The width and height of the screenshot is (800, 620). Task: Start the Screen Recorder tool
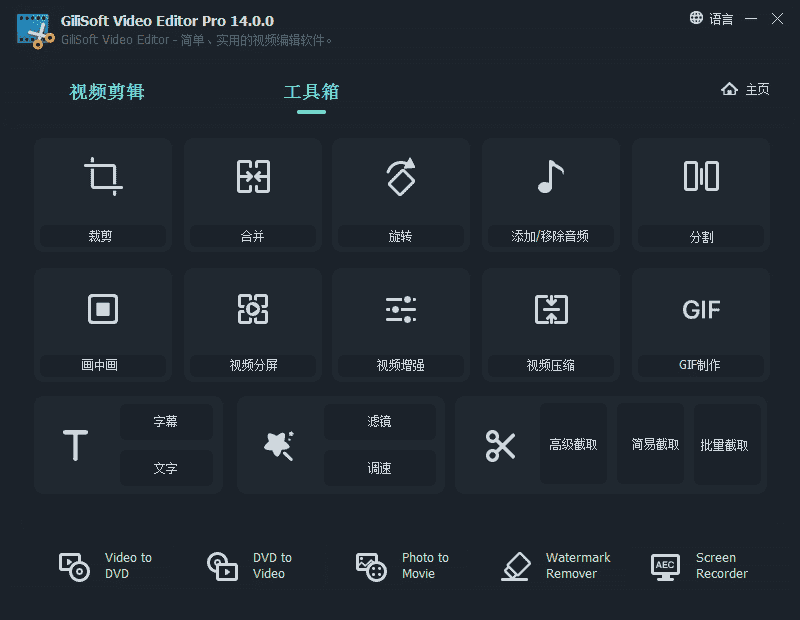click(699, 566)
